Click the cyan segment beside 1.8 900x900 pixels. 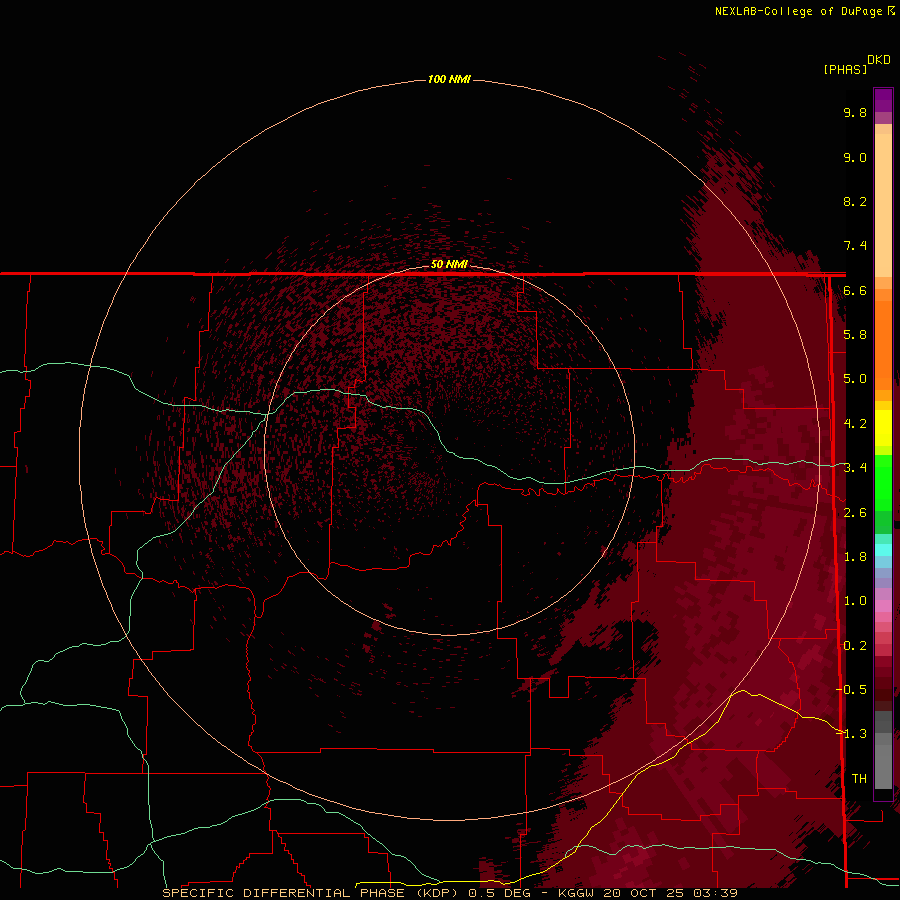tap(883, 550)
